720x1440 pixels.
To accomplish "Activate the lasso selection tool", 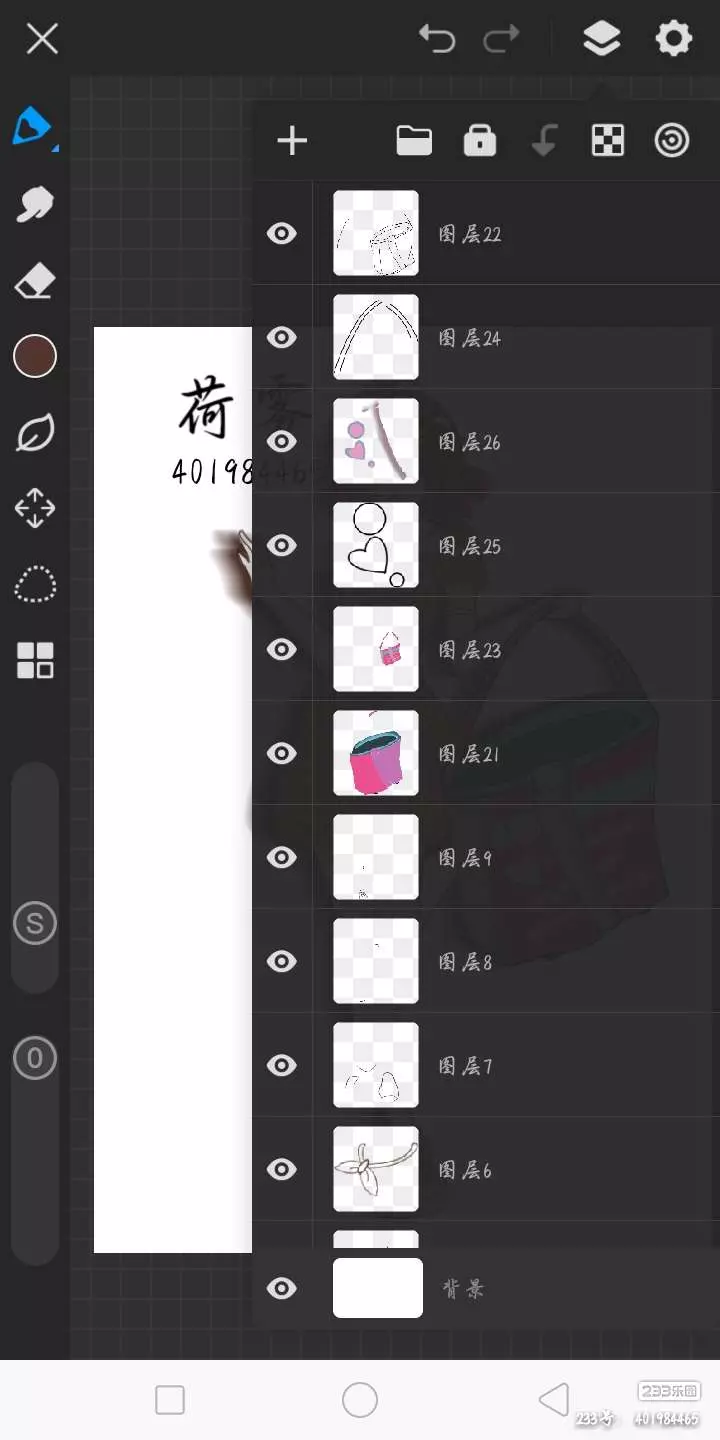I will pyautogui.click(x=35, y=584).
